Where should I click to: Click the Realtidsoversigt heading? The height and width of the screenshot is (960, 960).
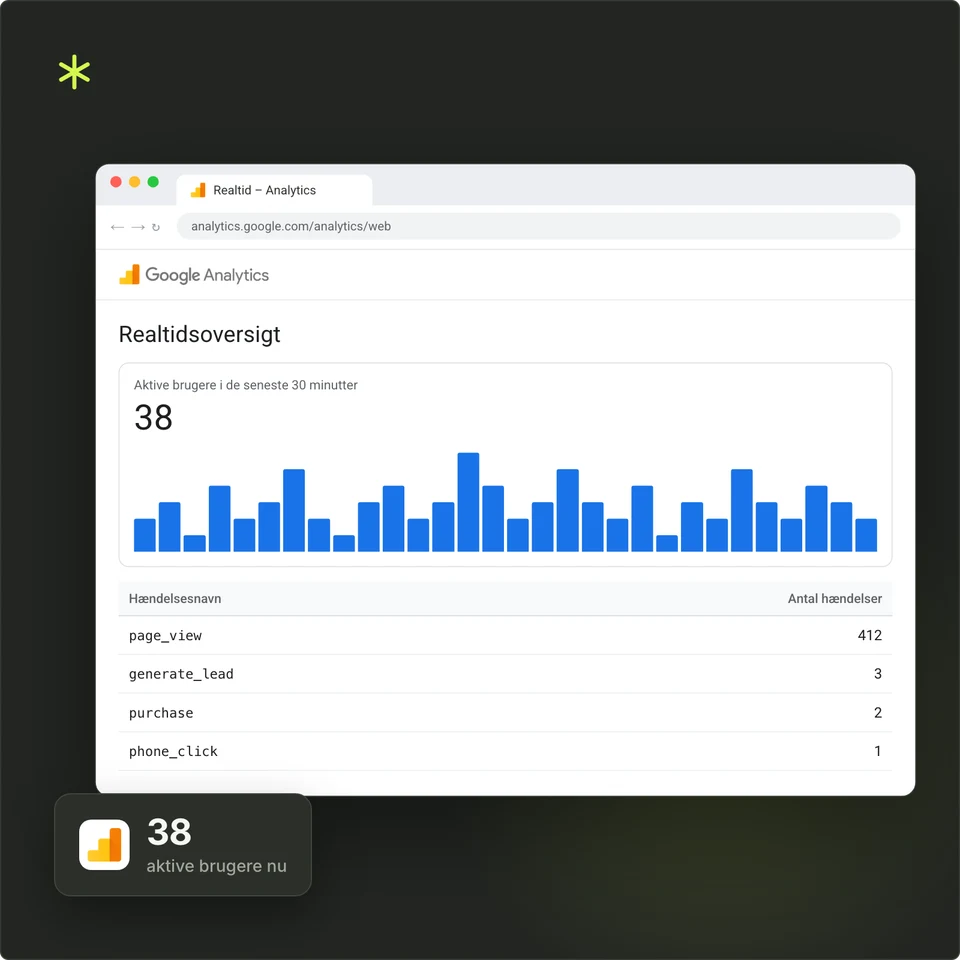pos(199,334)
